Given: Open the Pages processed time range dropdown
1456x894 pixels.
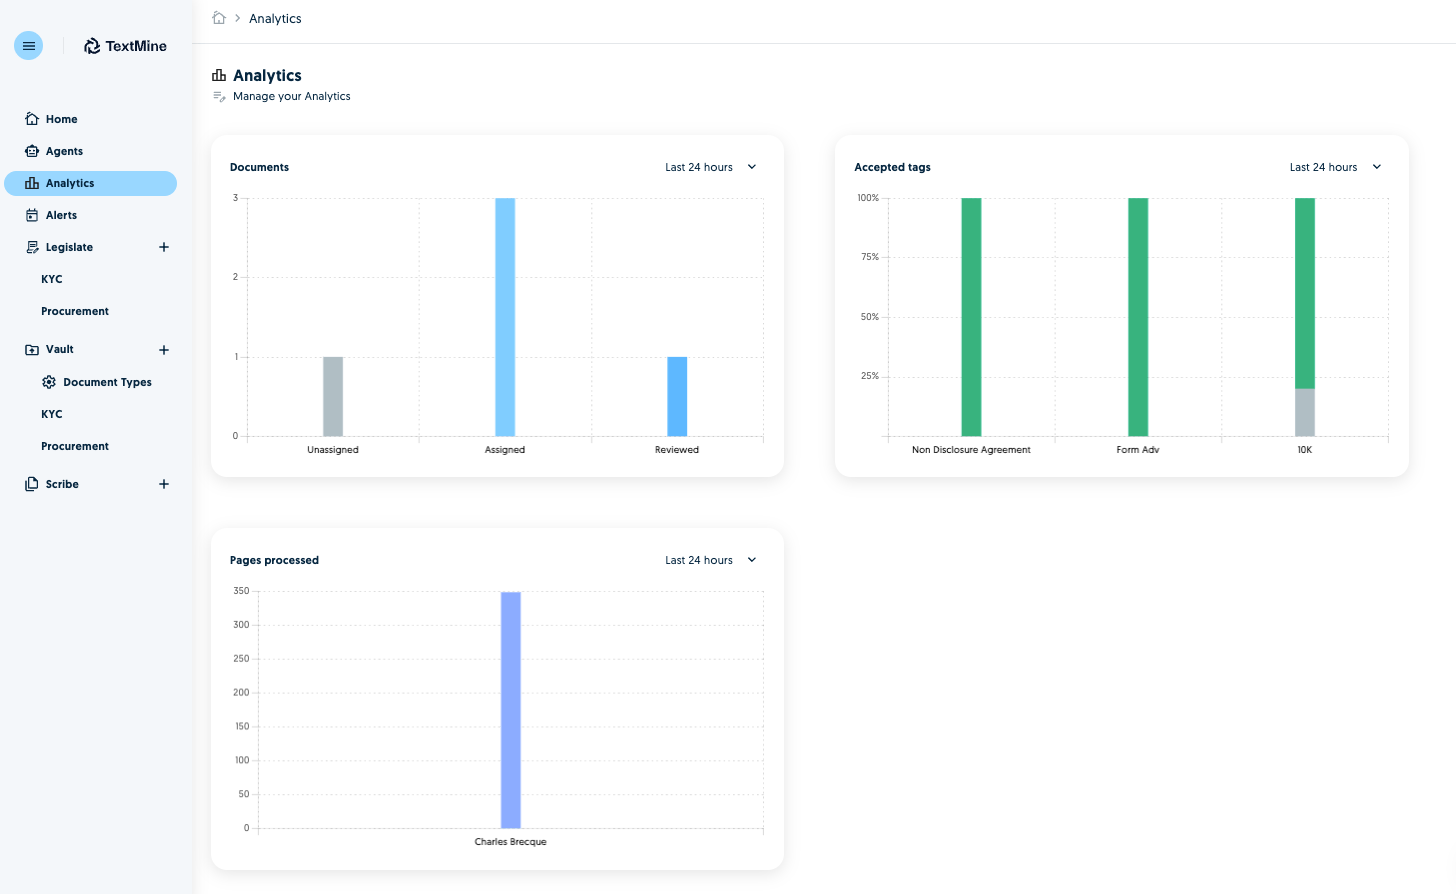Looking at the screenshot, I should click(x=711, y=560).
